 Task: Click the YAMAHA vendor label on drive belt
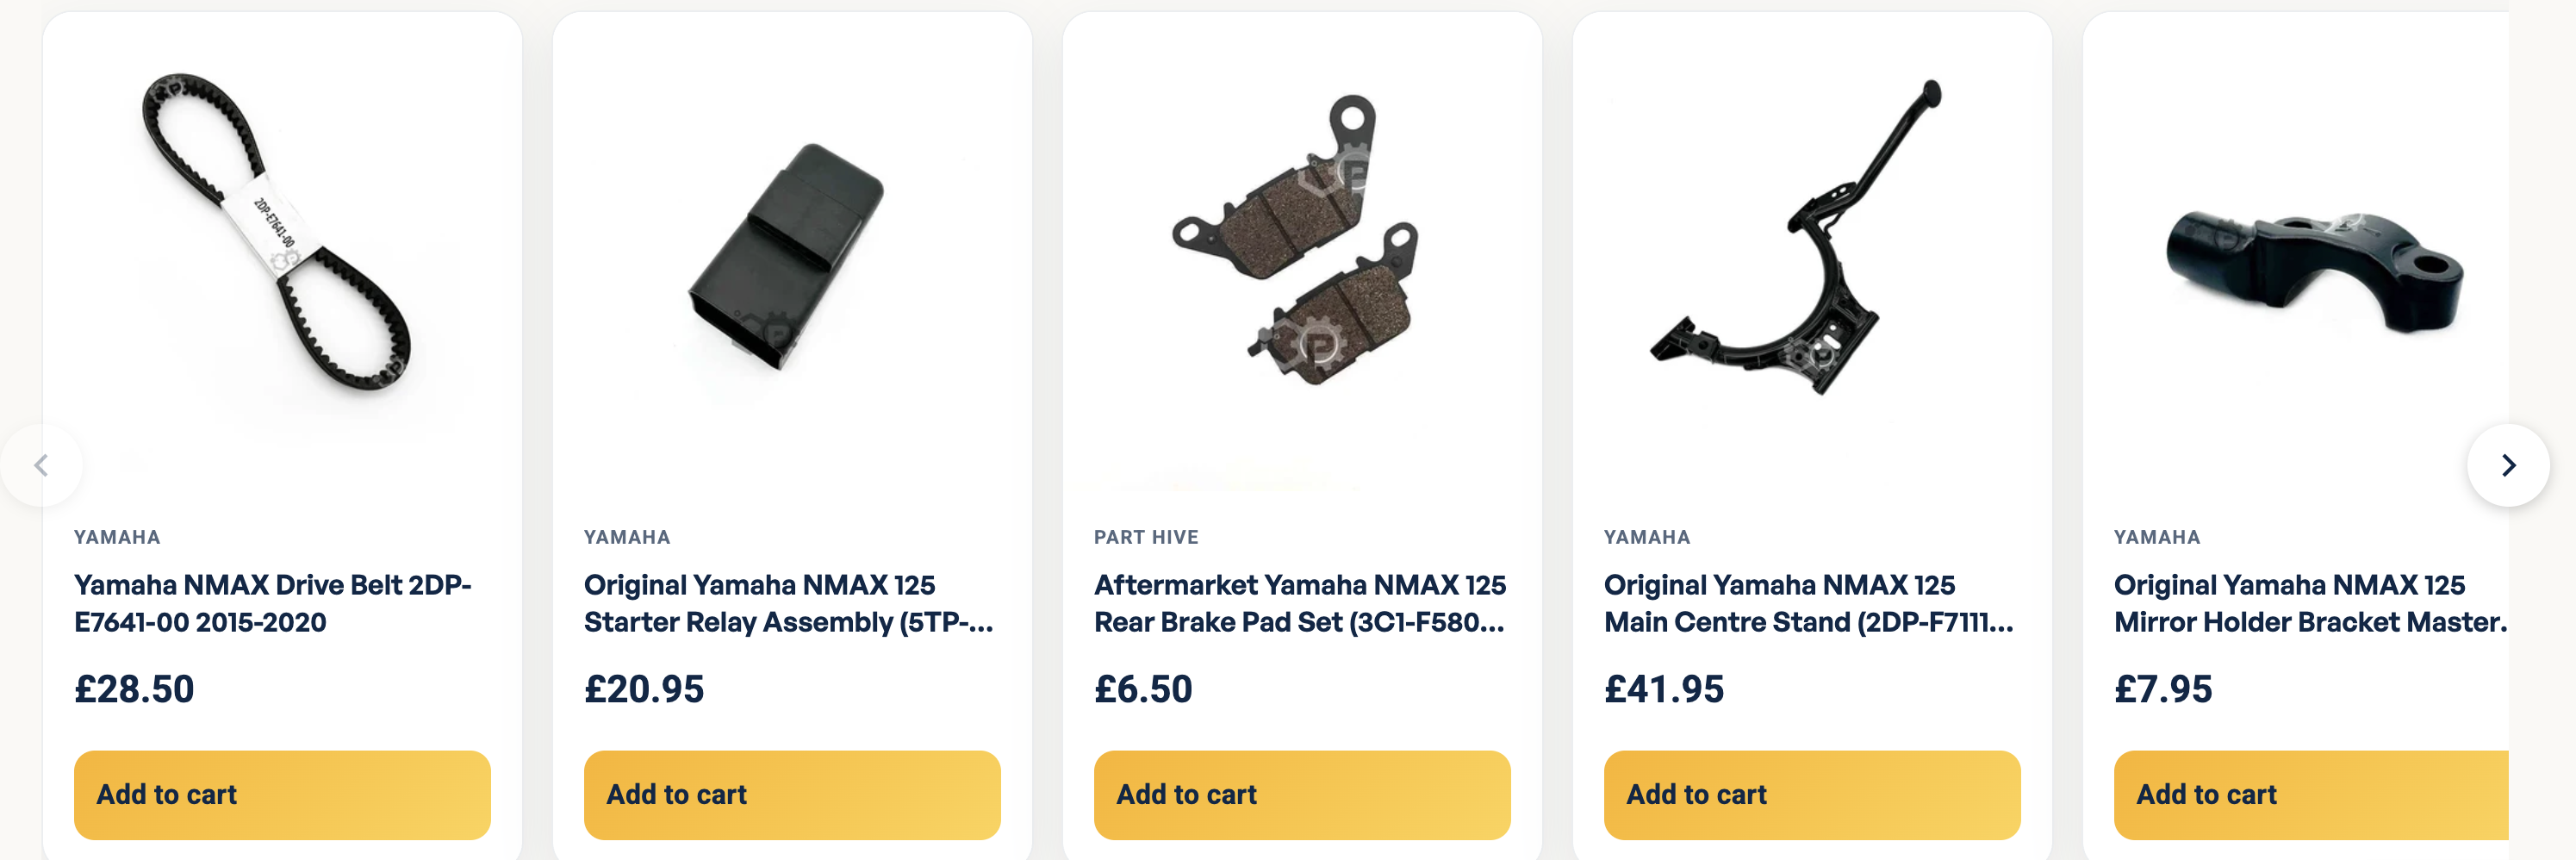(x=117, y=537)
